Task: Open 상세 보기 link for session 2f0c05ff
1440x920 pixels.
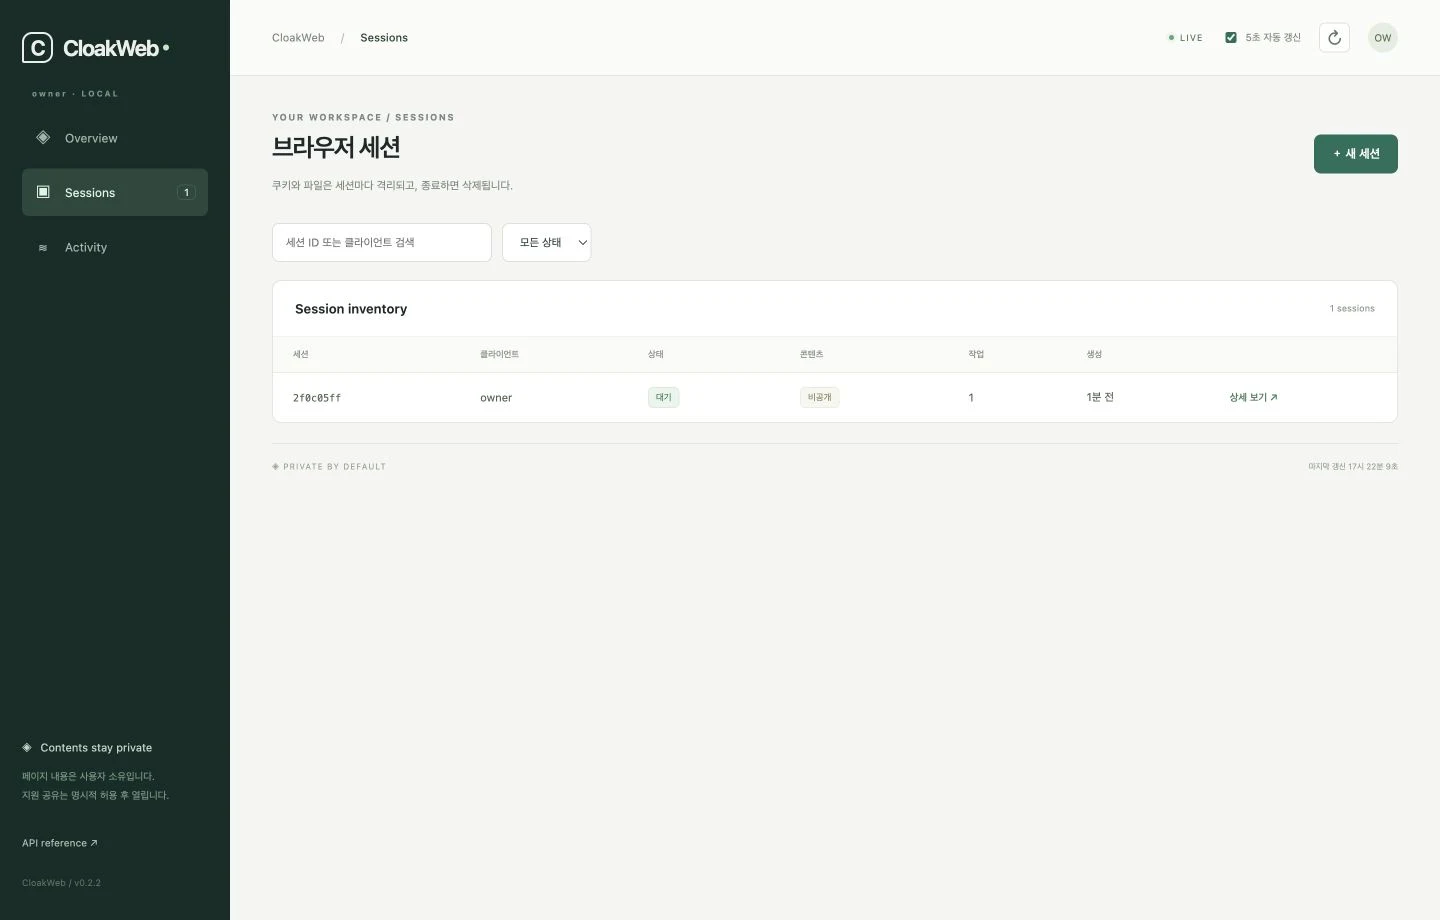Action: click(1253, 397)
